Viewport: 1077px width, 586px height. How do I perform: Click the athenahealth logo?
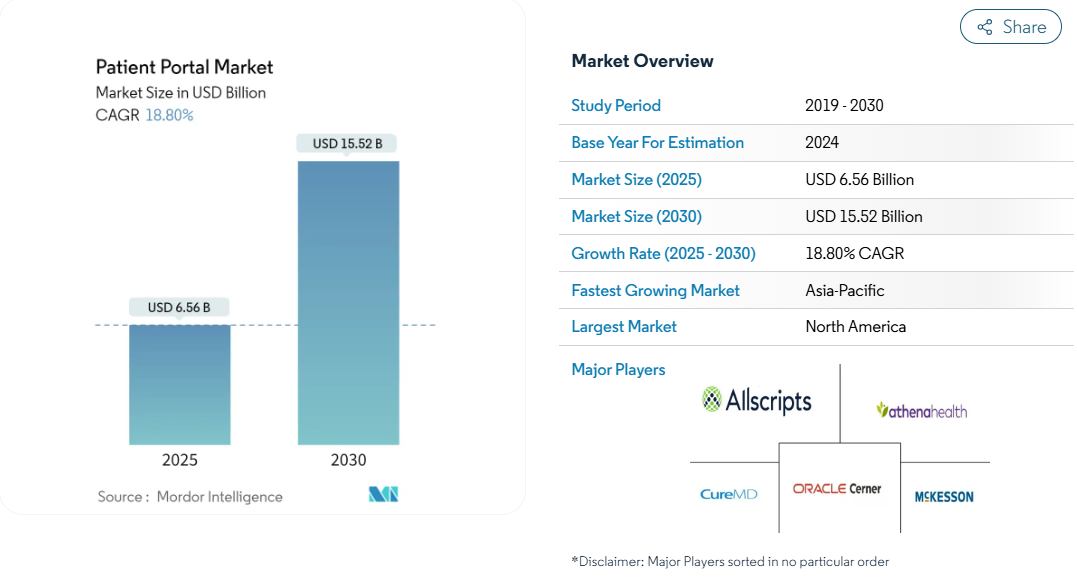coord(922,411)
